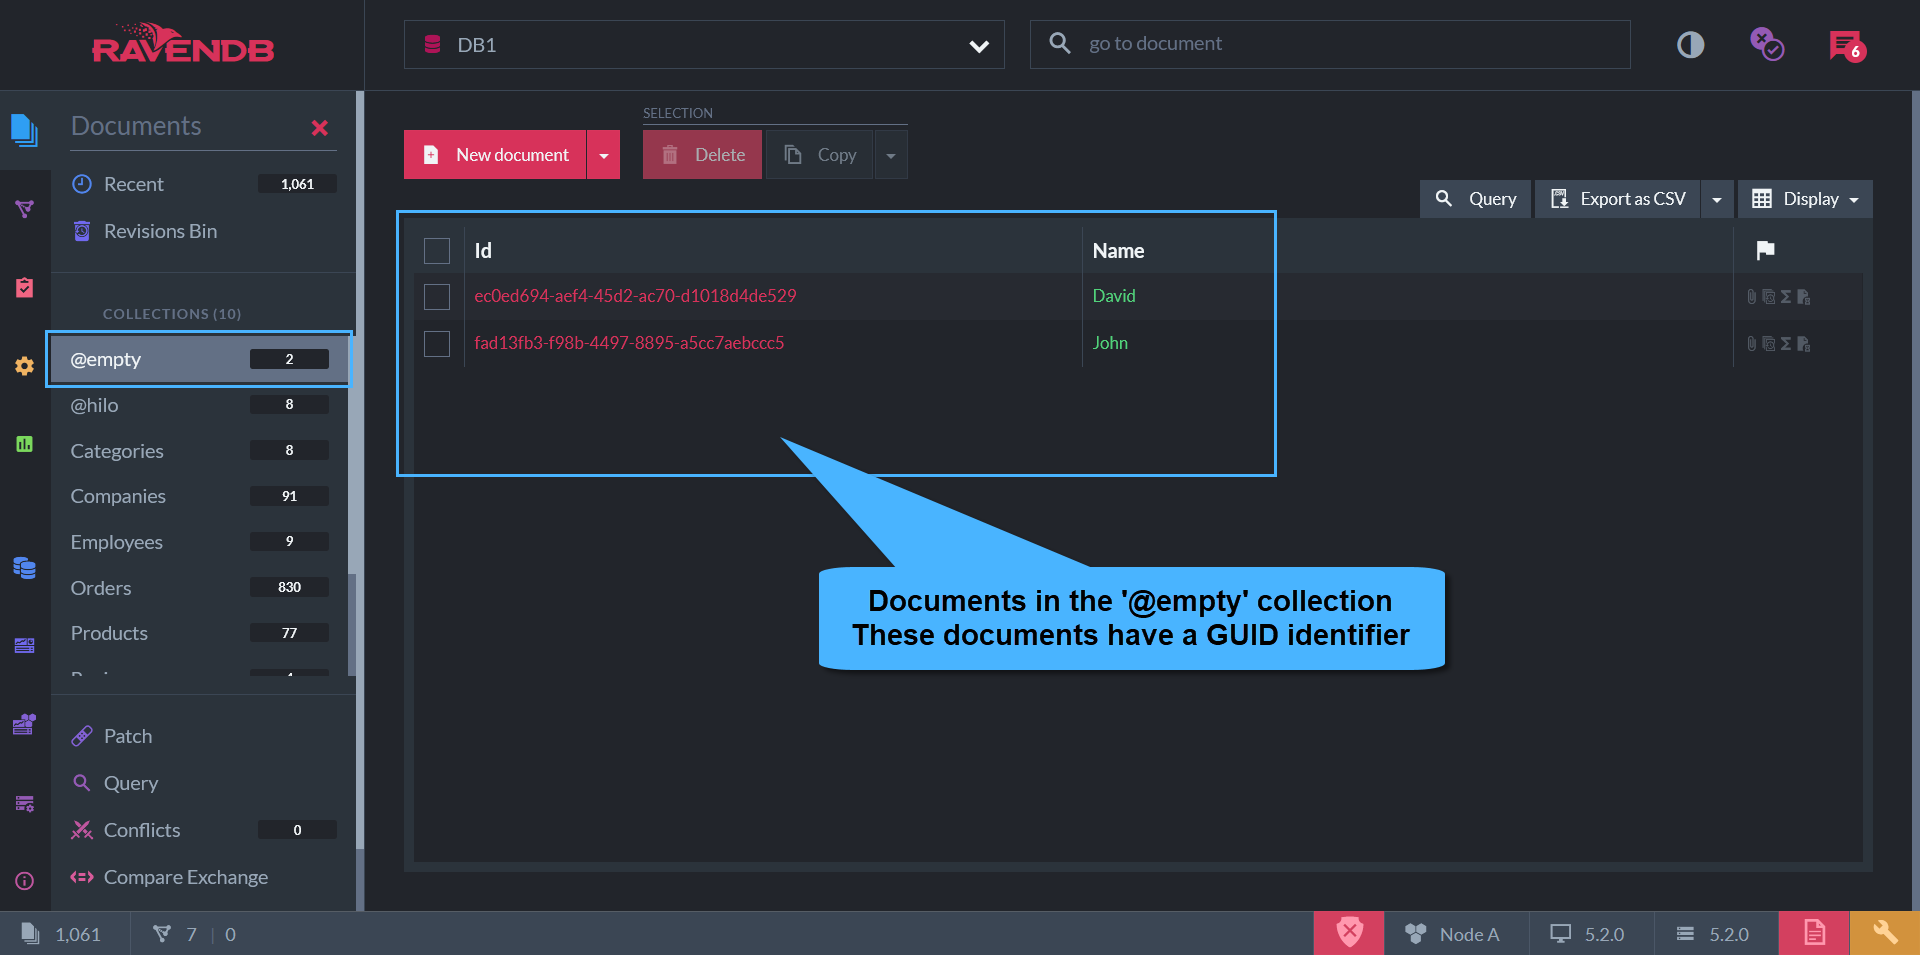Select the Products collection
This screenshot has height=955, width=1920.
(199, 633)
